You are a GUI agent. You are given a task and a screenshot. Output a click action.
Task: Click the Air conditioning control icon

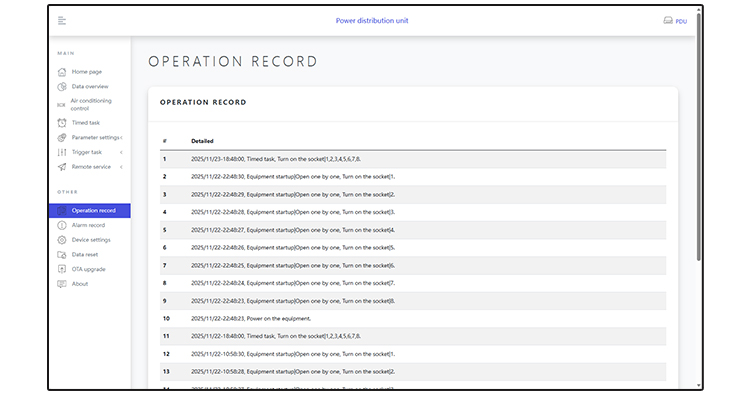[x=61, y=105]
